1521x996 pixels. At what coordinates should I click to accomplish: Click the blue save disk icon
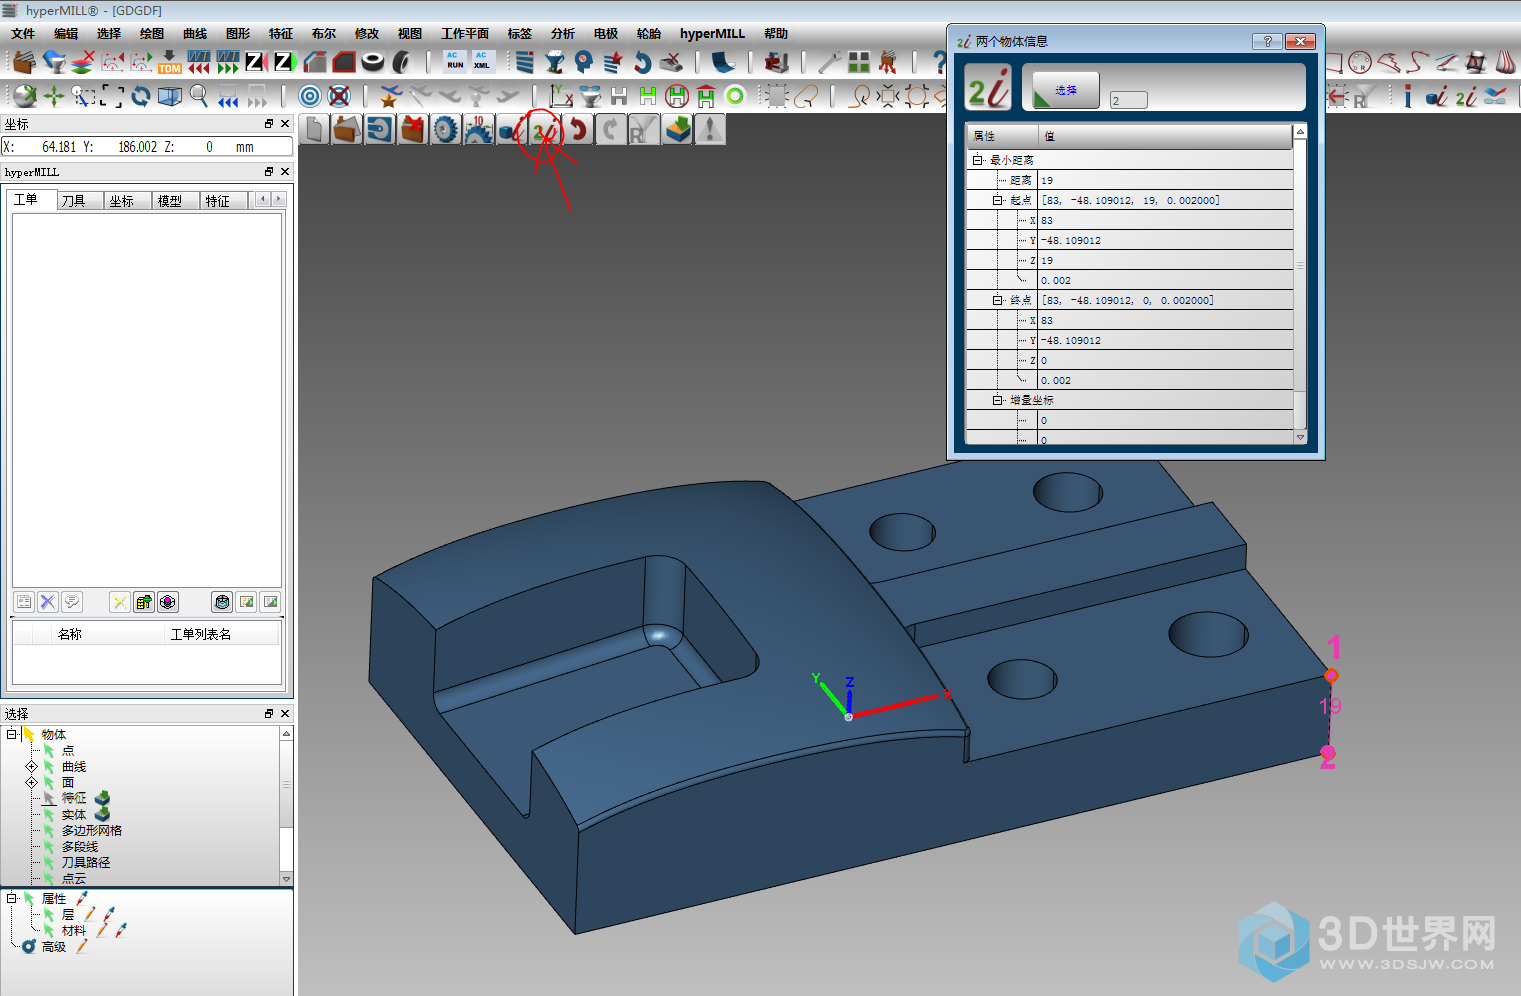(380, 130)
